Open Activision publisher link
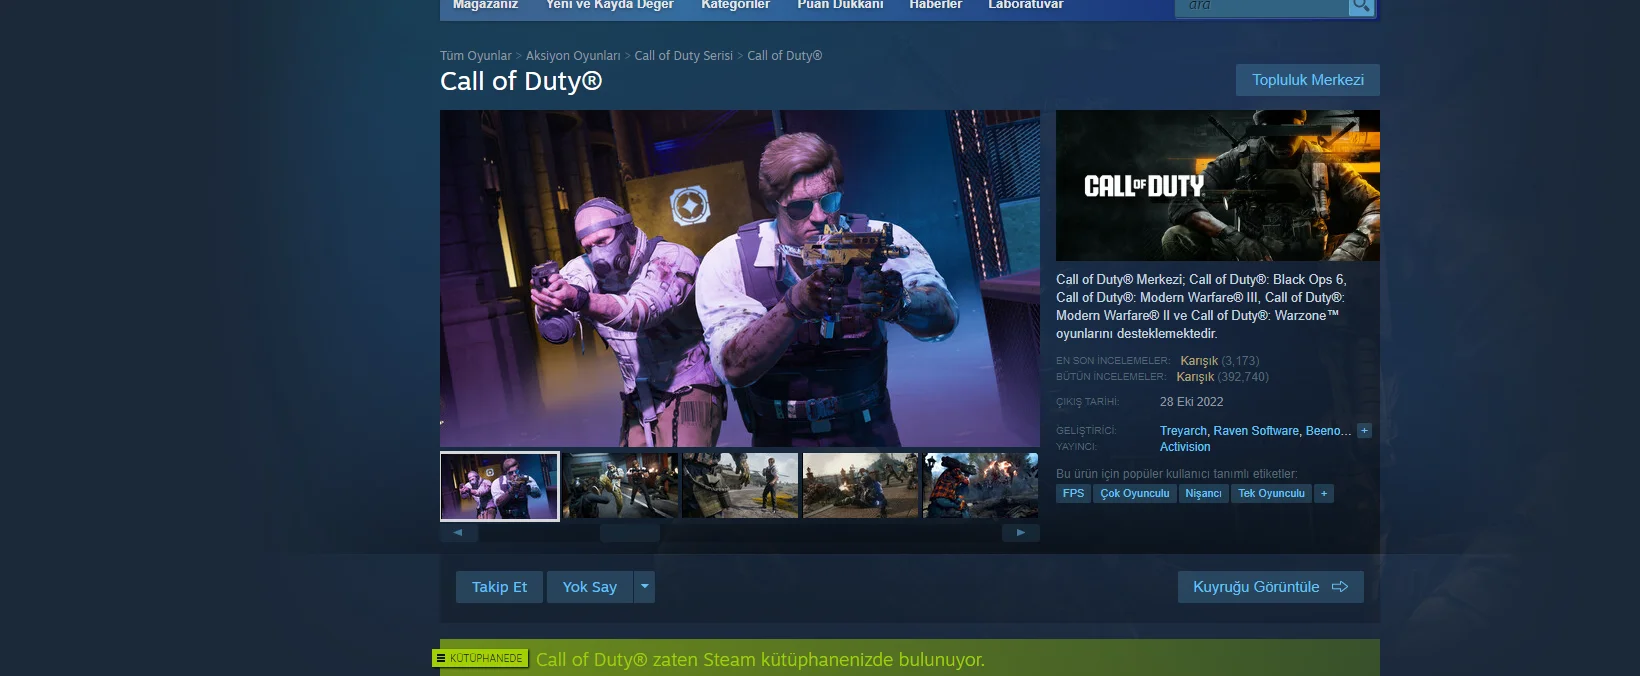Image resolution: width=1640 pixels, height=676 pixels. point(1185,447)
